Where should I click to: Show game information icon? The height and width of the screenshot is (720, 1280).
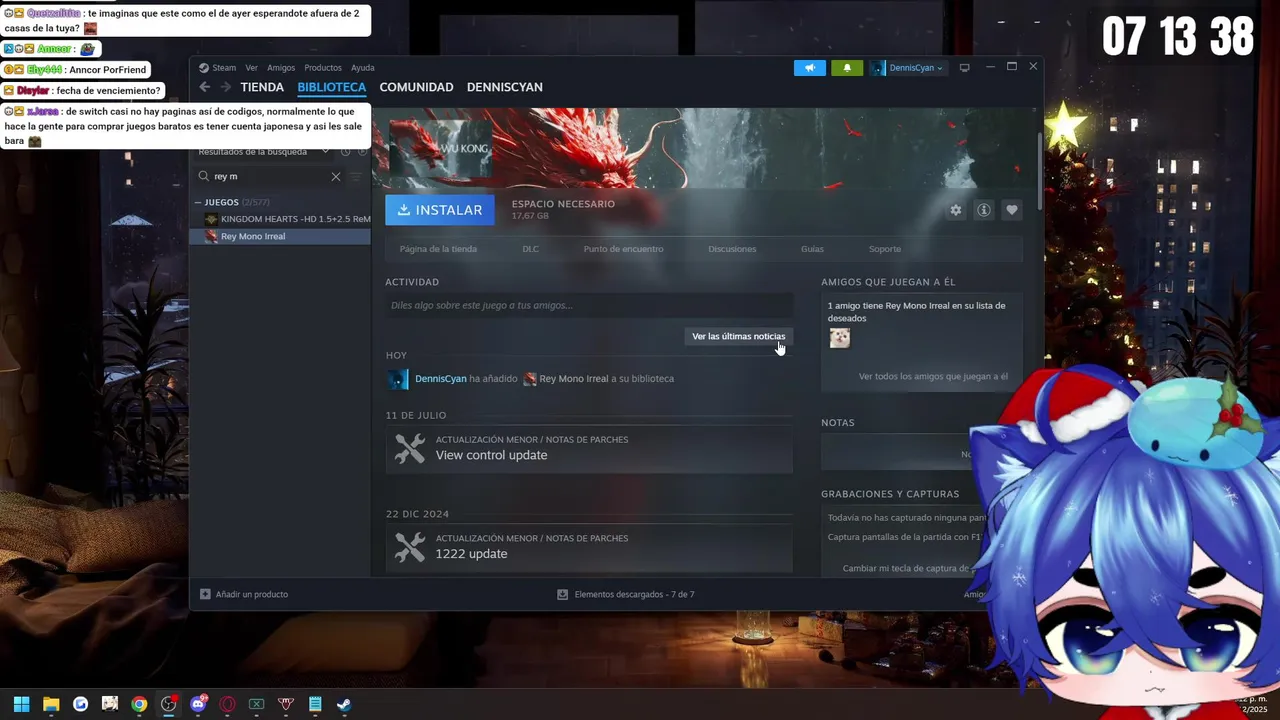coord(984,210)
